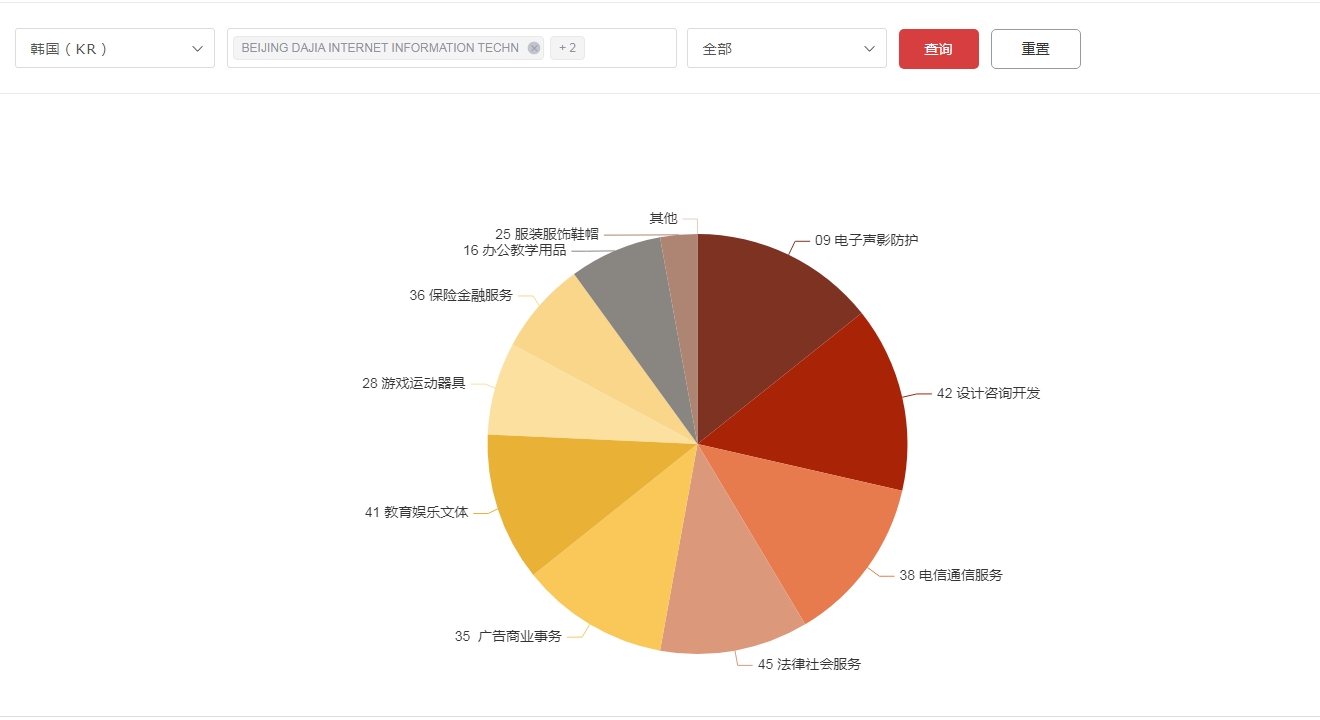This screenshot has width=1320, height=720.
Task: Click the 重置 reset button
Action: 1035,47
